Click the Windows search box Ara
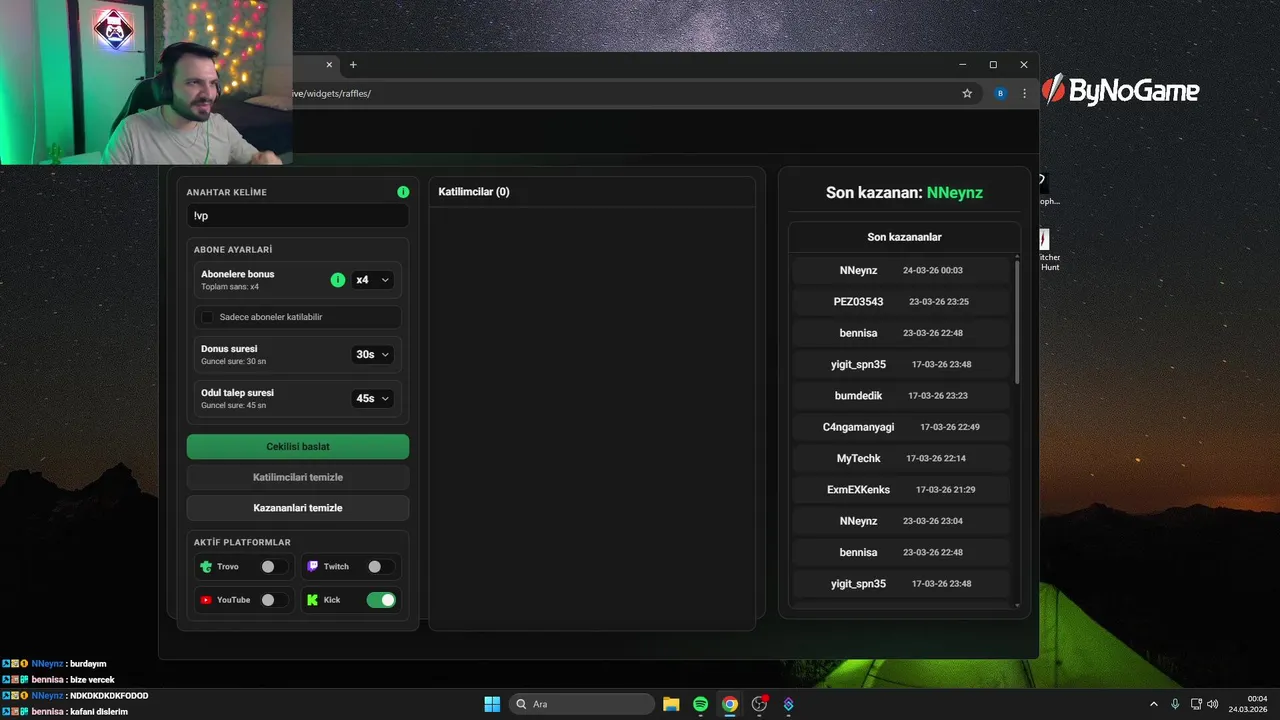1280x720 pixels. (x=582, y=704)
